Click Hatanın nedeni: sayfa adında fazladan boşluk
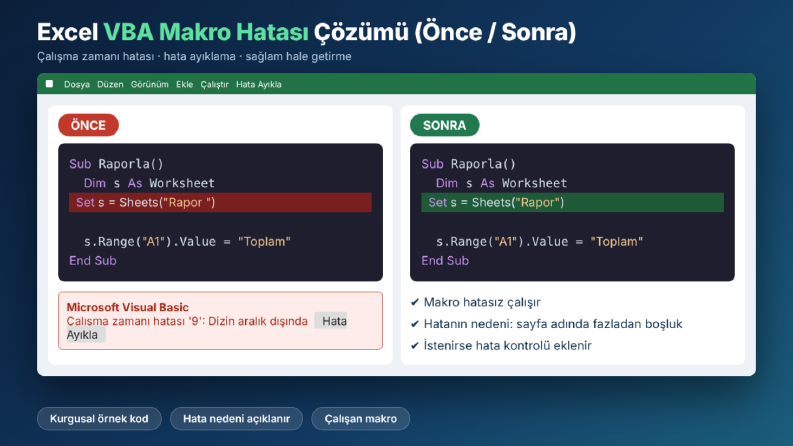 [x=553, y=324]
